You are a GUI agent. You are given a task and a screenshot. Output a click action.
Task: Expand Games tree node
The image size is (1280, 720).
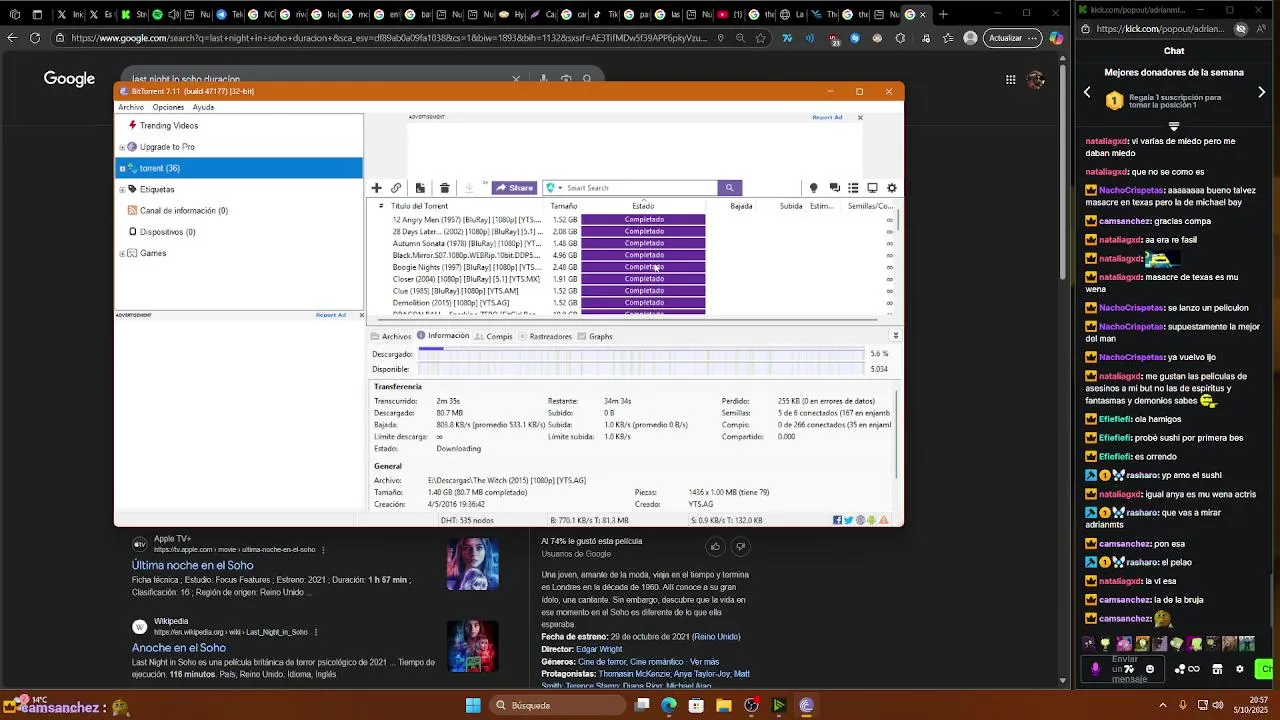pyautogui.click(x=122, y=253)
